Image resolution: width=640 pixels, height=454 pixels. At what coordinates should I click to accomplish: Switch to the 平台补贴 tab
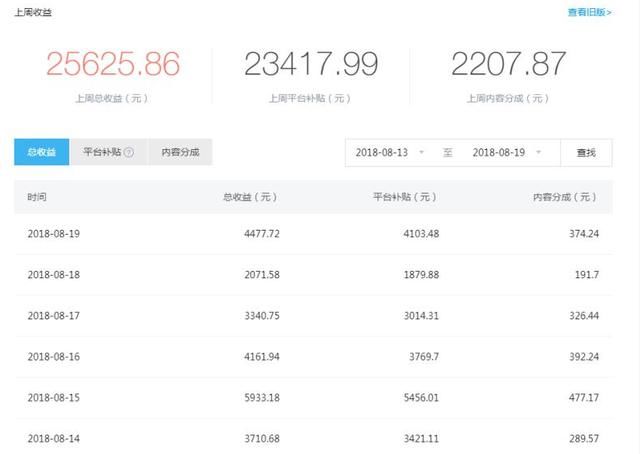coord(109,152)
